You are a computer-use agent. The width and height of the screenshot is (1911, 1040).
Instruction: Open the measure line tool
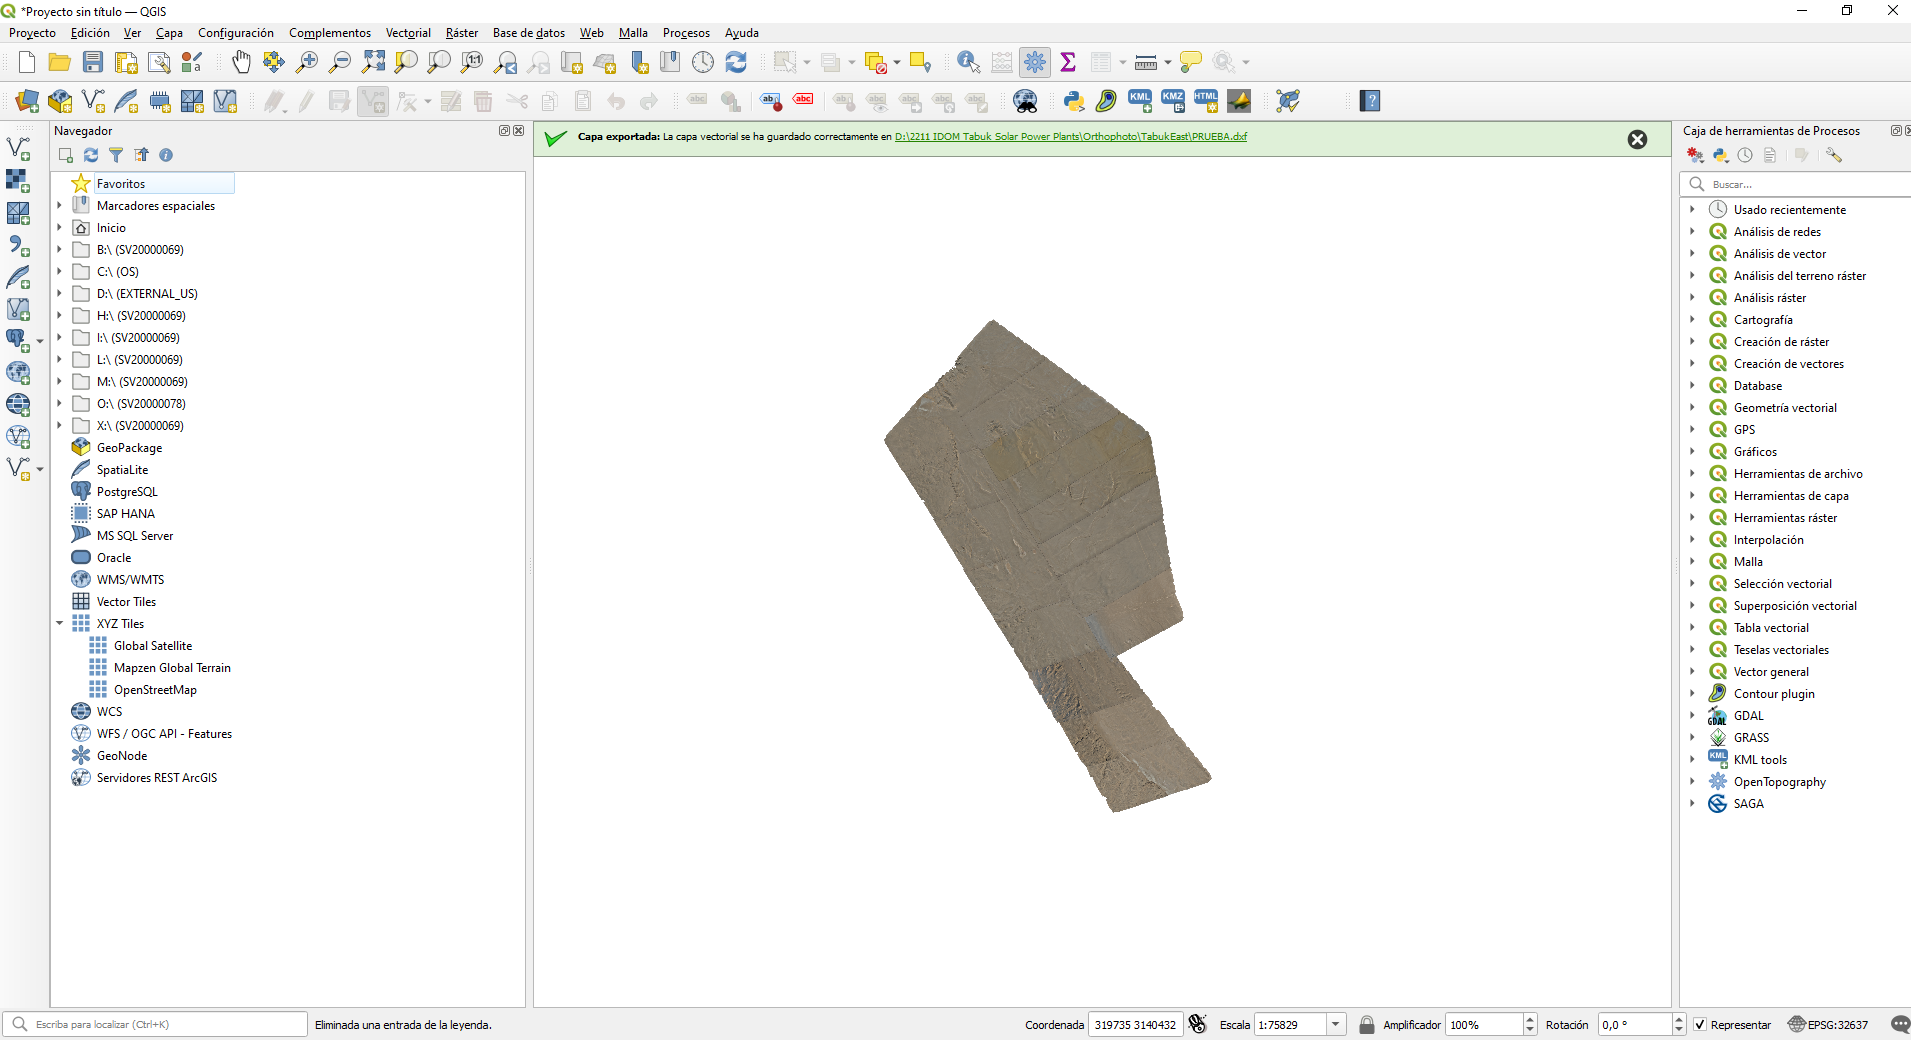(x=1146, y=62)
